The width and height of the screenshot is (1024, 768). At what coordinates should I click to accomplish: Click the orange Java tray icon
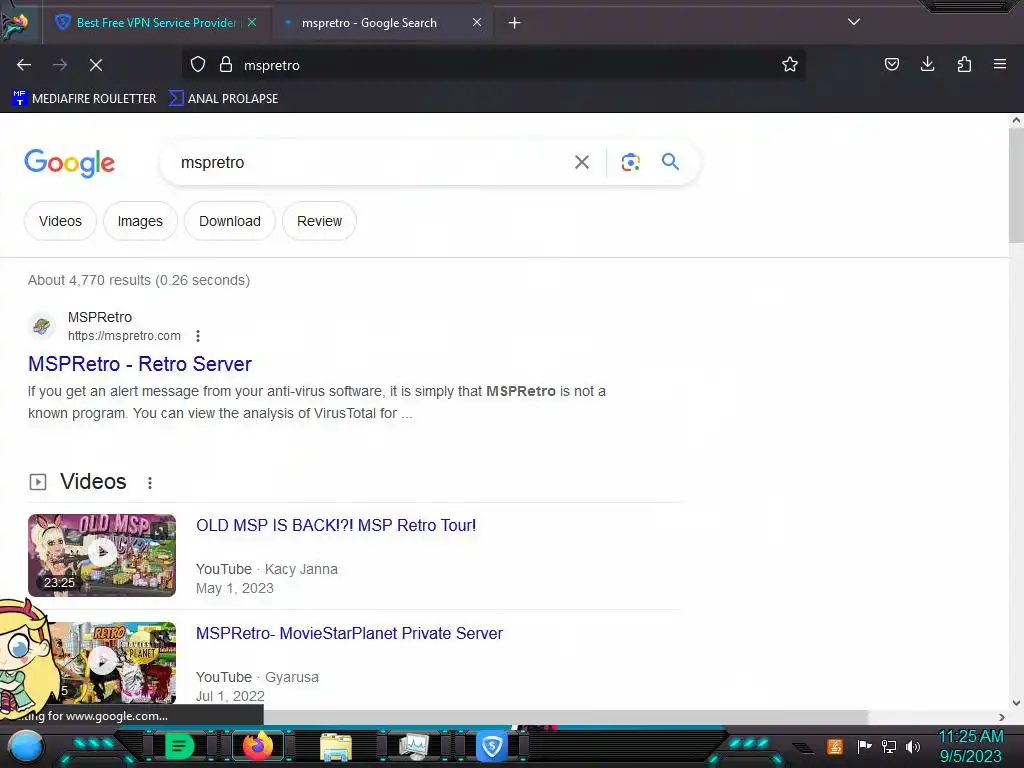pos(835,746)
